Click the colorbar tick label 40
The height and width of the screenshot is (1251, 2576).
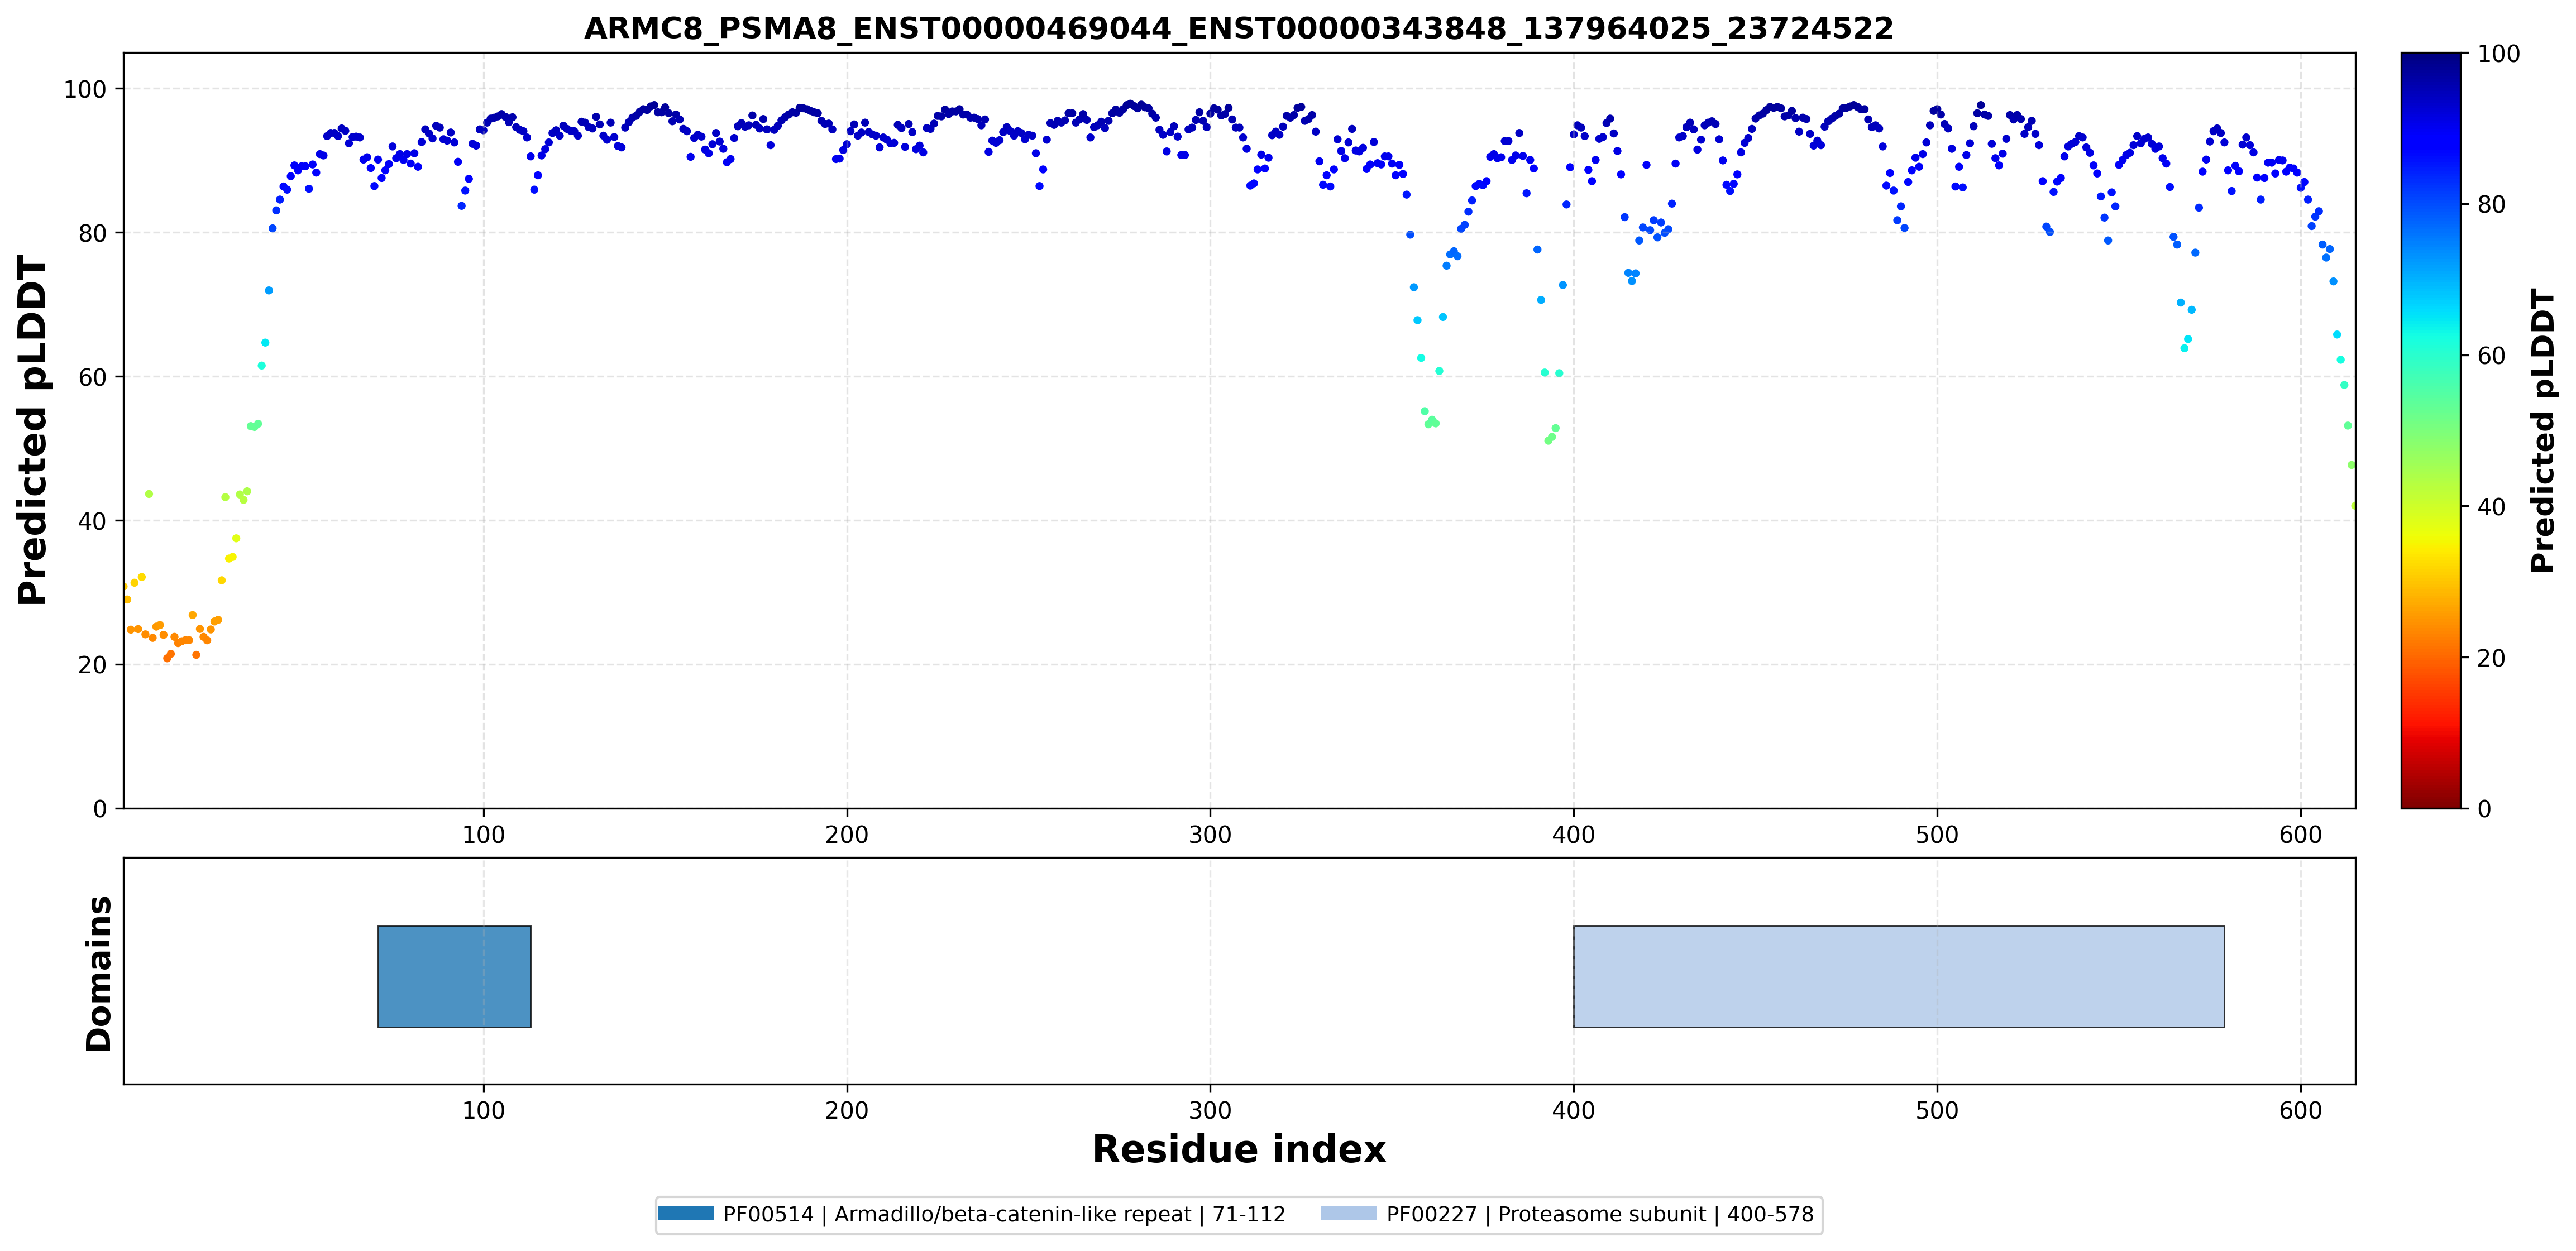click(2491, 507)
